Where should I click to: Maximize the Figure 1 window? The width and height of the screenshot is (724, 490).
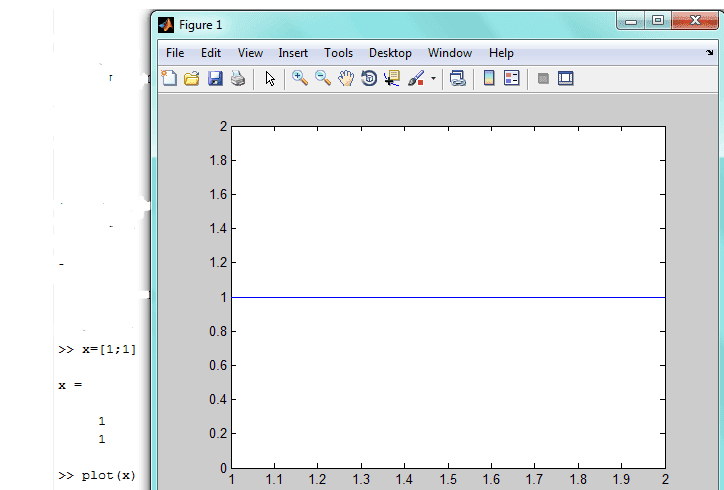(658, 20)
